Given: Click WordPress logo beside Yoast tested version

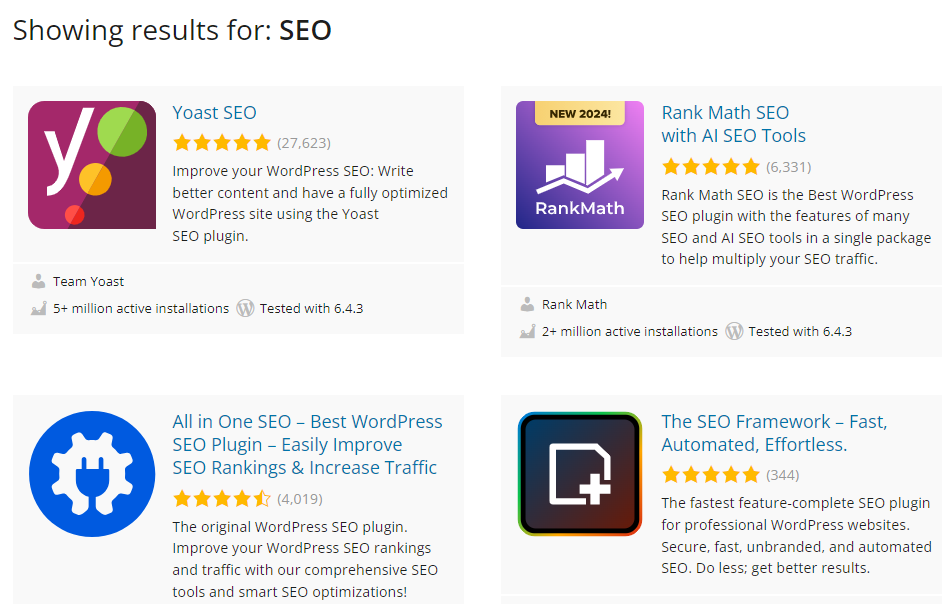Looking at the screenshot, I should 245,308.
